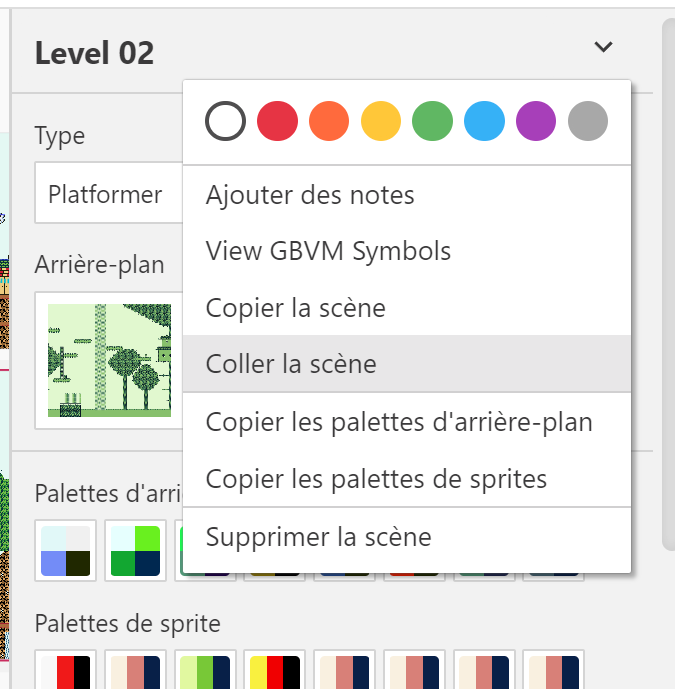Click Coller la scène

[x=291, y=364]
